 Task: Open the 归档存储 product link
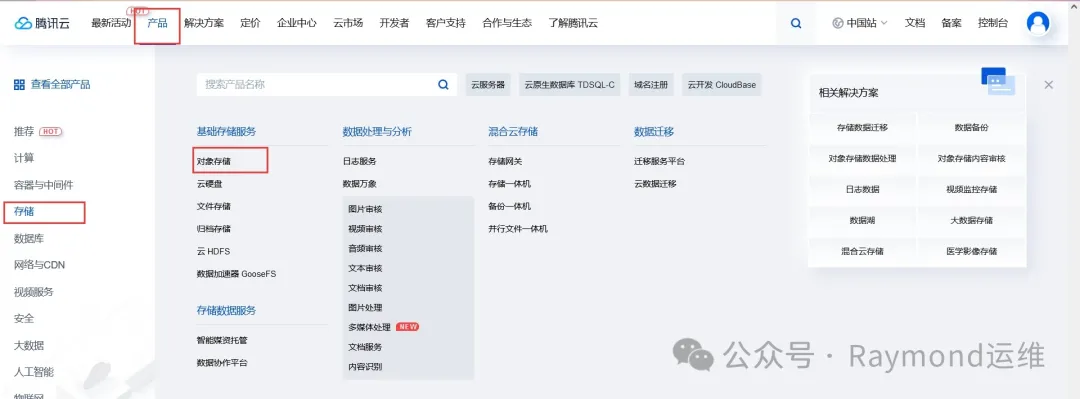coord(214,229)
